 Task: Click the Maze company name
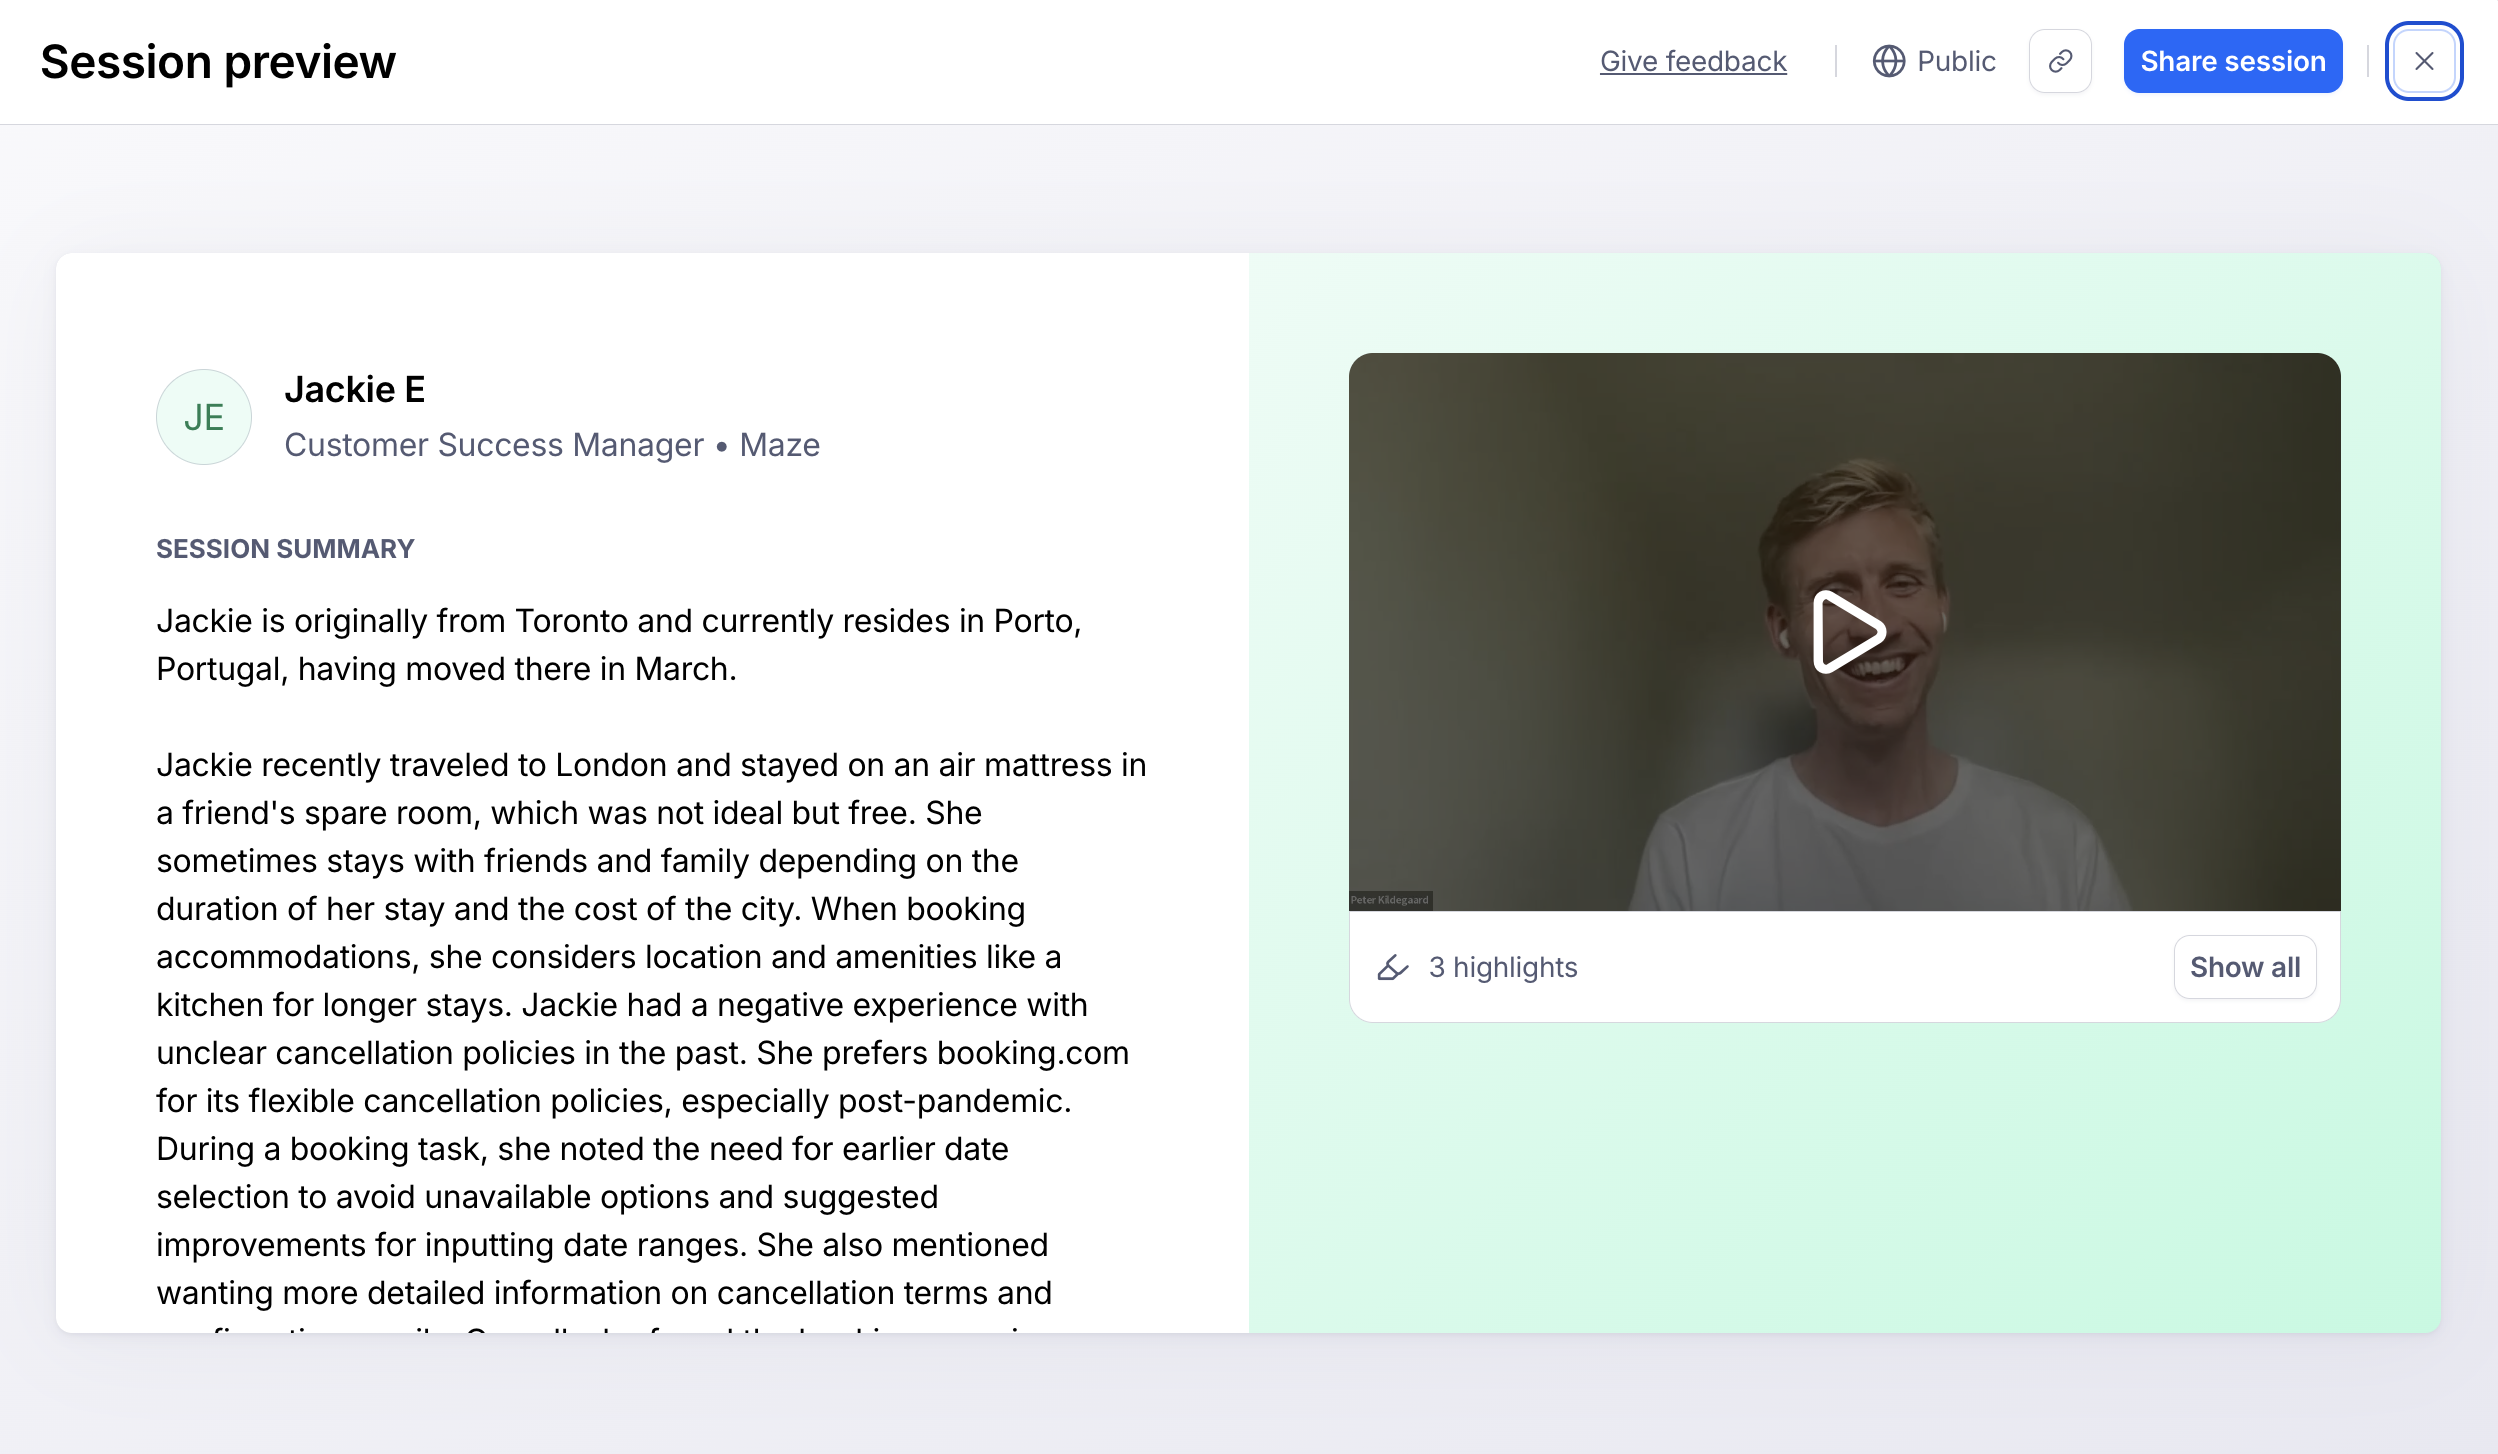(779, 445)
